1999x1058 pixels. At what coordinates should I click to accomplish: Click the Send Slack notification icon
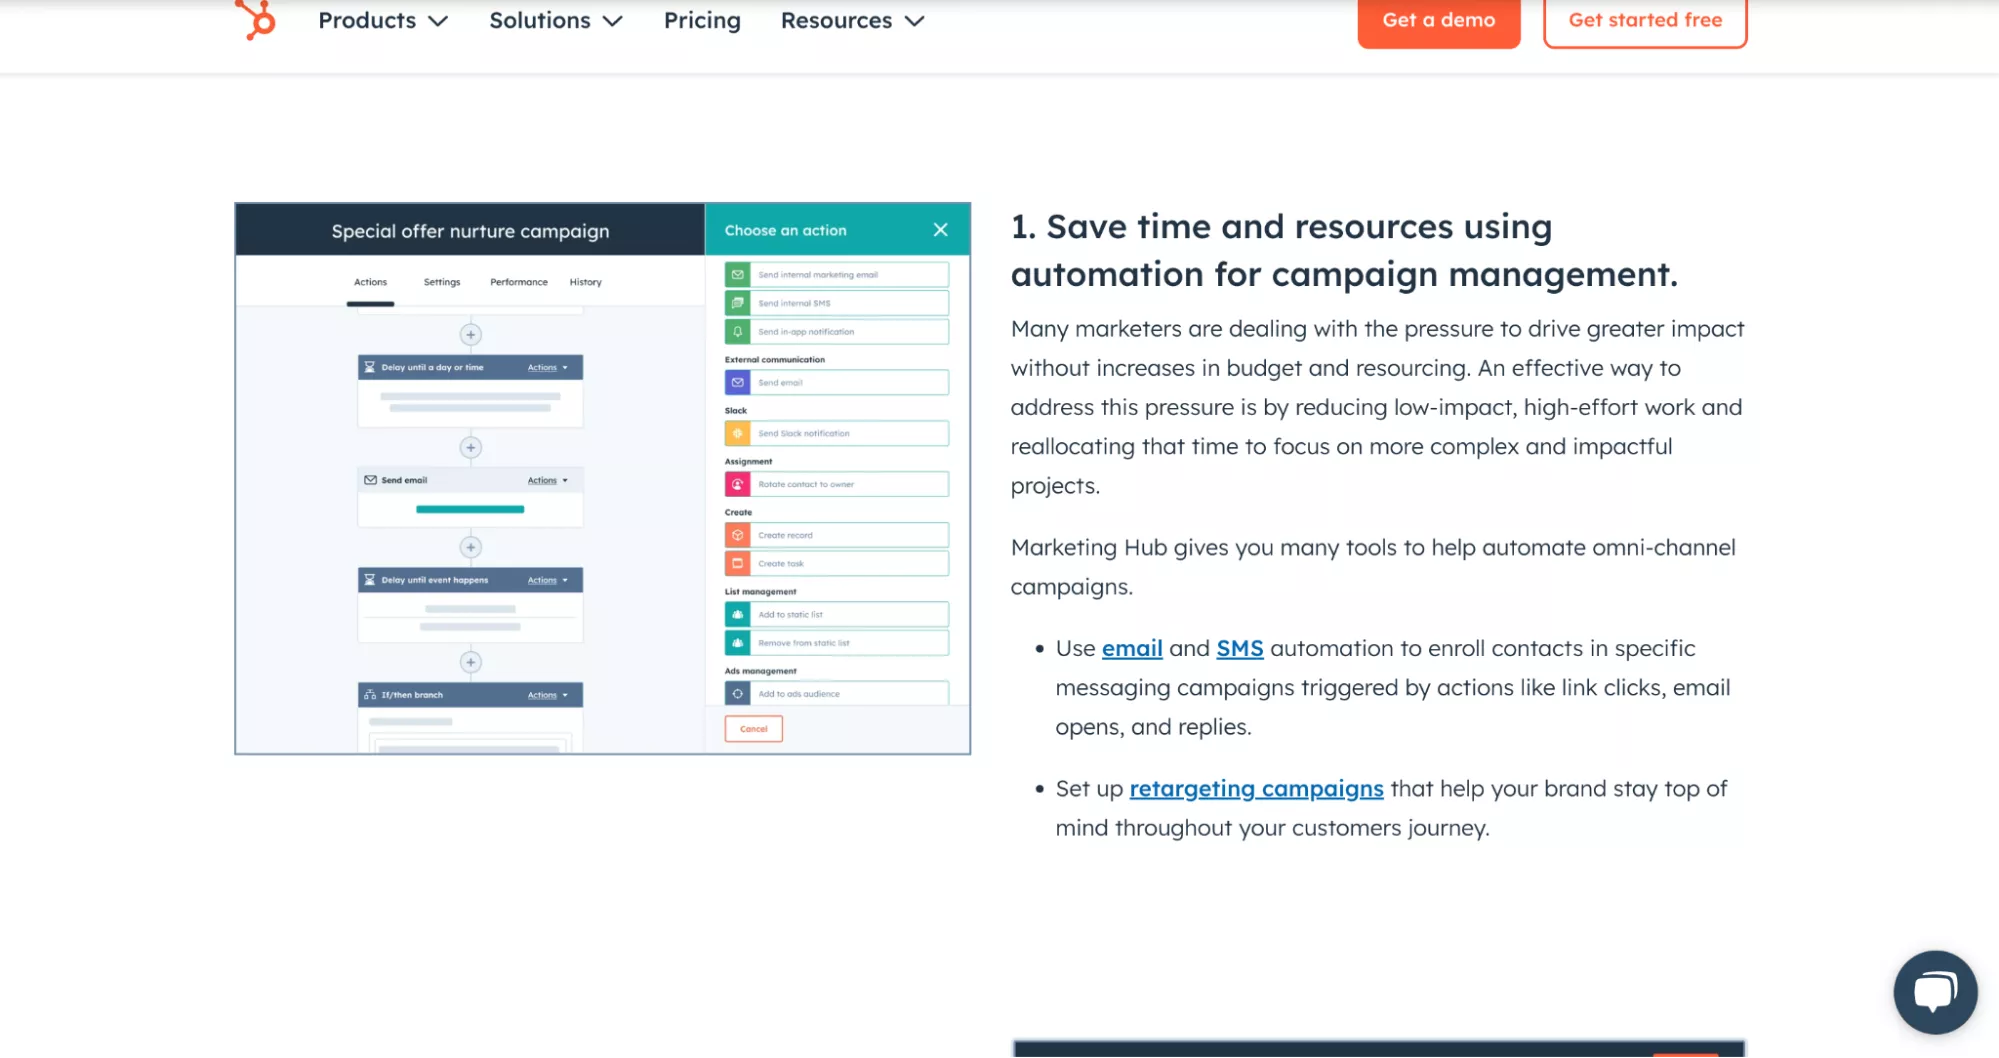(737, 434)
